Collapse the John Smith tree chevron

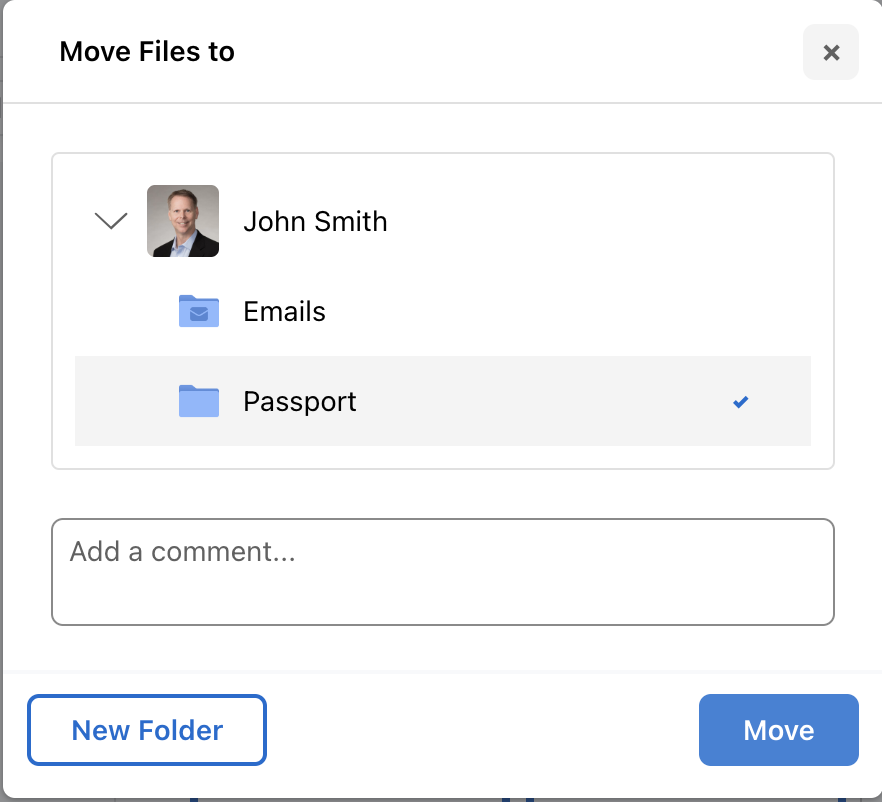pos(111,220)
